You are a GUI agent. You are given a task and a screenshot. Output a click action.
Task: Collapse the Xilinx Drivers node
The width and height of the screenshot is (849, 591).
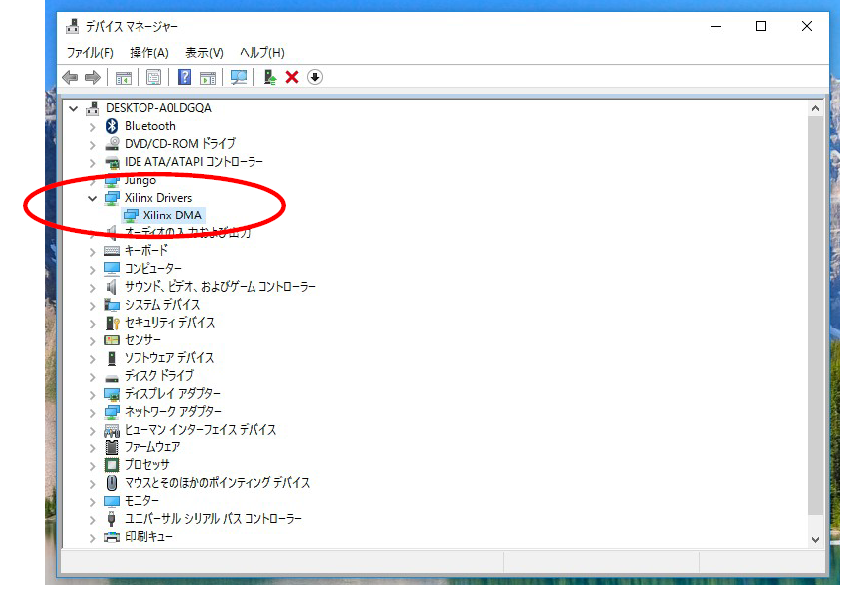point(93,199)
